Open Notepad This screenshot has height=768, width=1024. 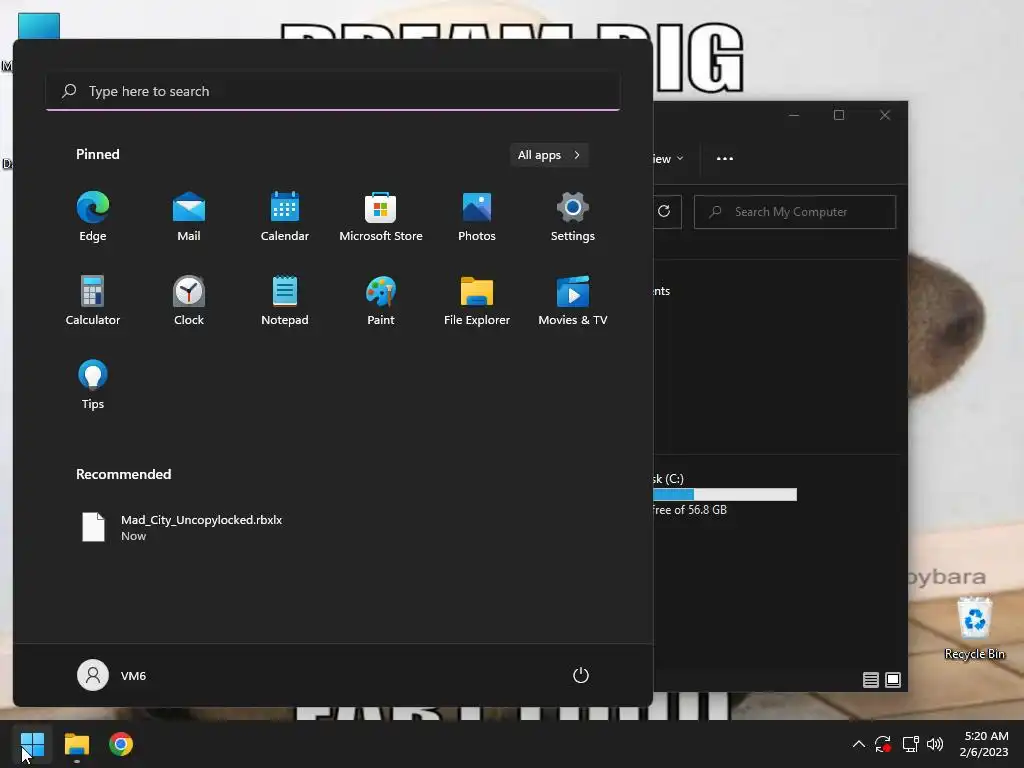pos(285,301)
